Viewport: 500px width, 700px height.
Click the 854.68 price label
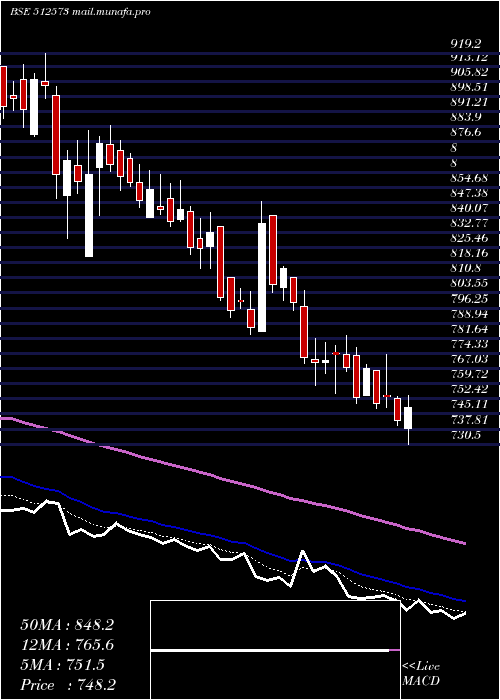click(x=469, y=179)
